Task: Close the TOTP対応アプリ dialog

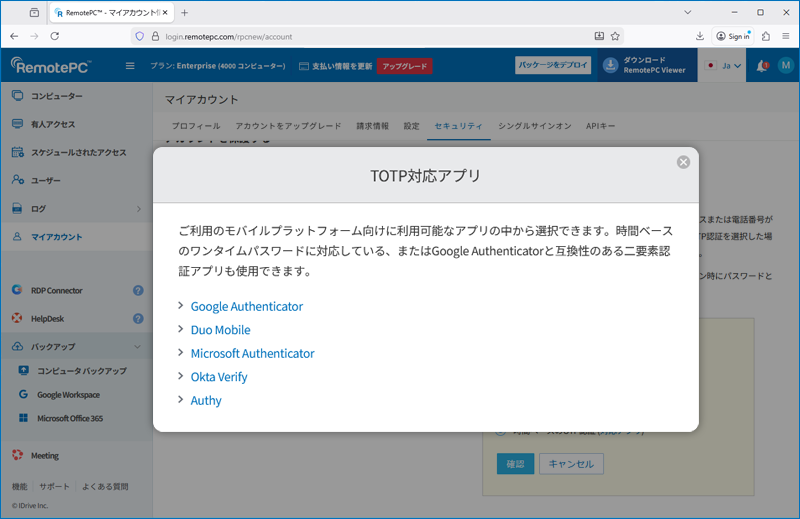Action: click(x=683, y=162)
